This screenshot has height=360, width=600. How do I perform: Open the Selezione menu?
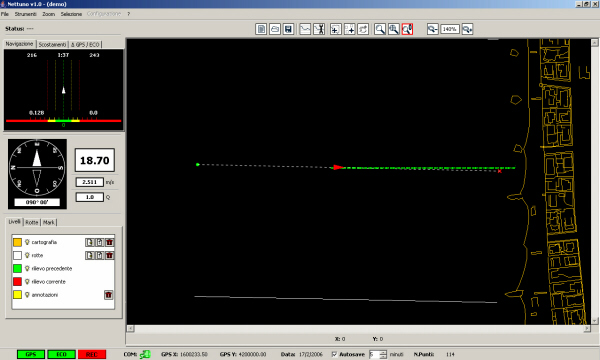point(71,14)
